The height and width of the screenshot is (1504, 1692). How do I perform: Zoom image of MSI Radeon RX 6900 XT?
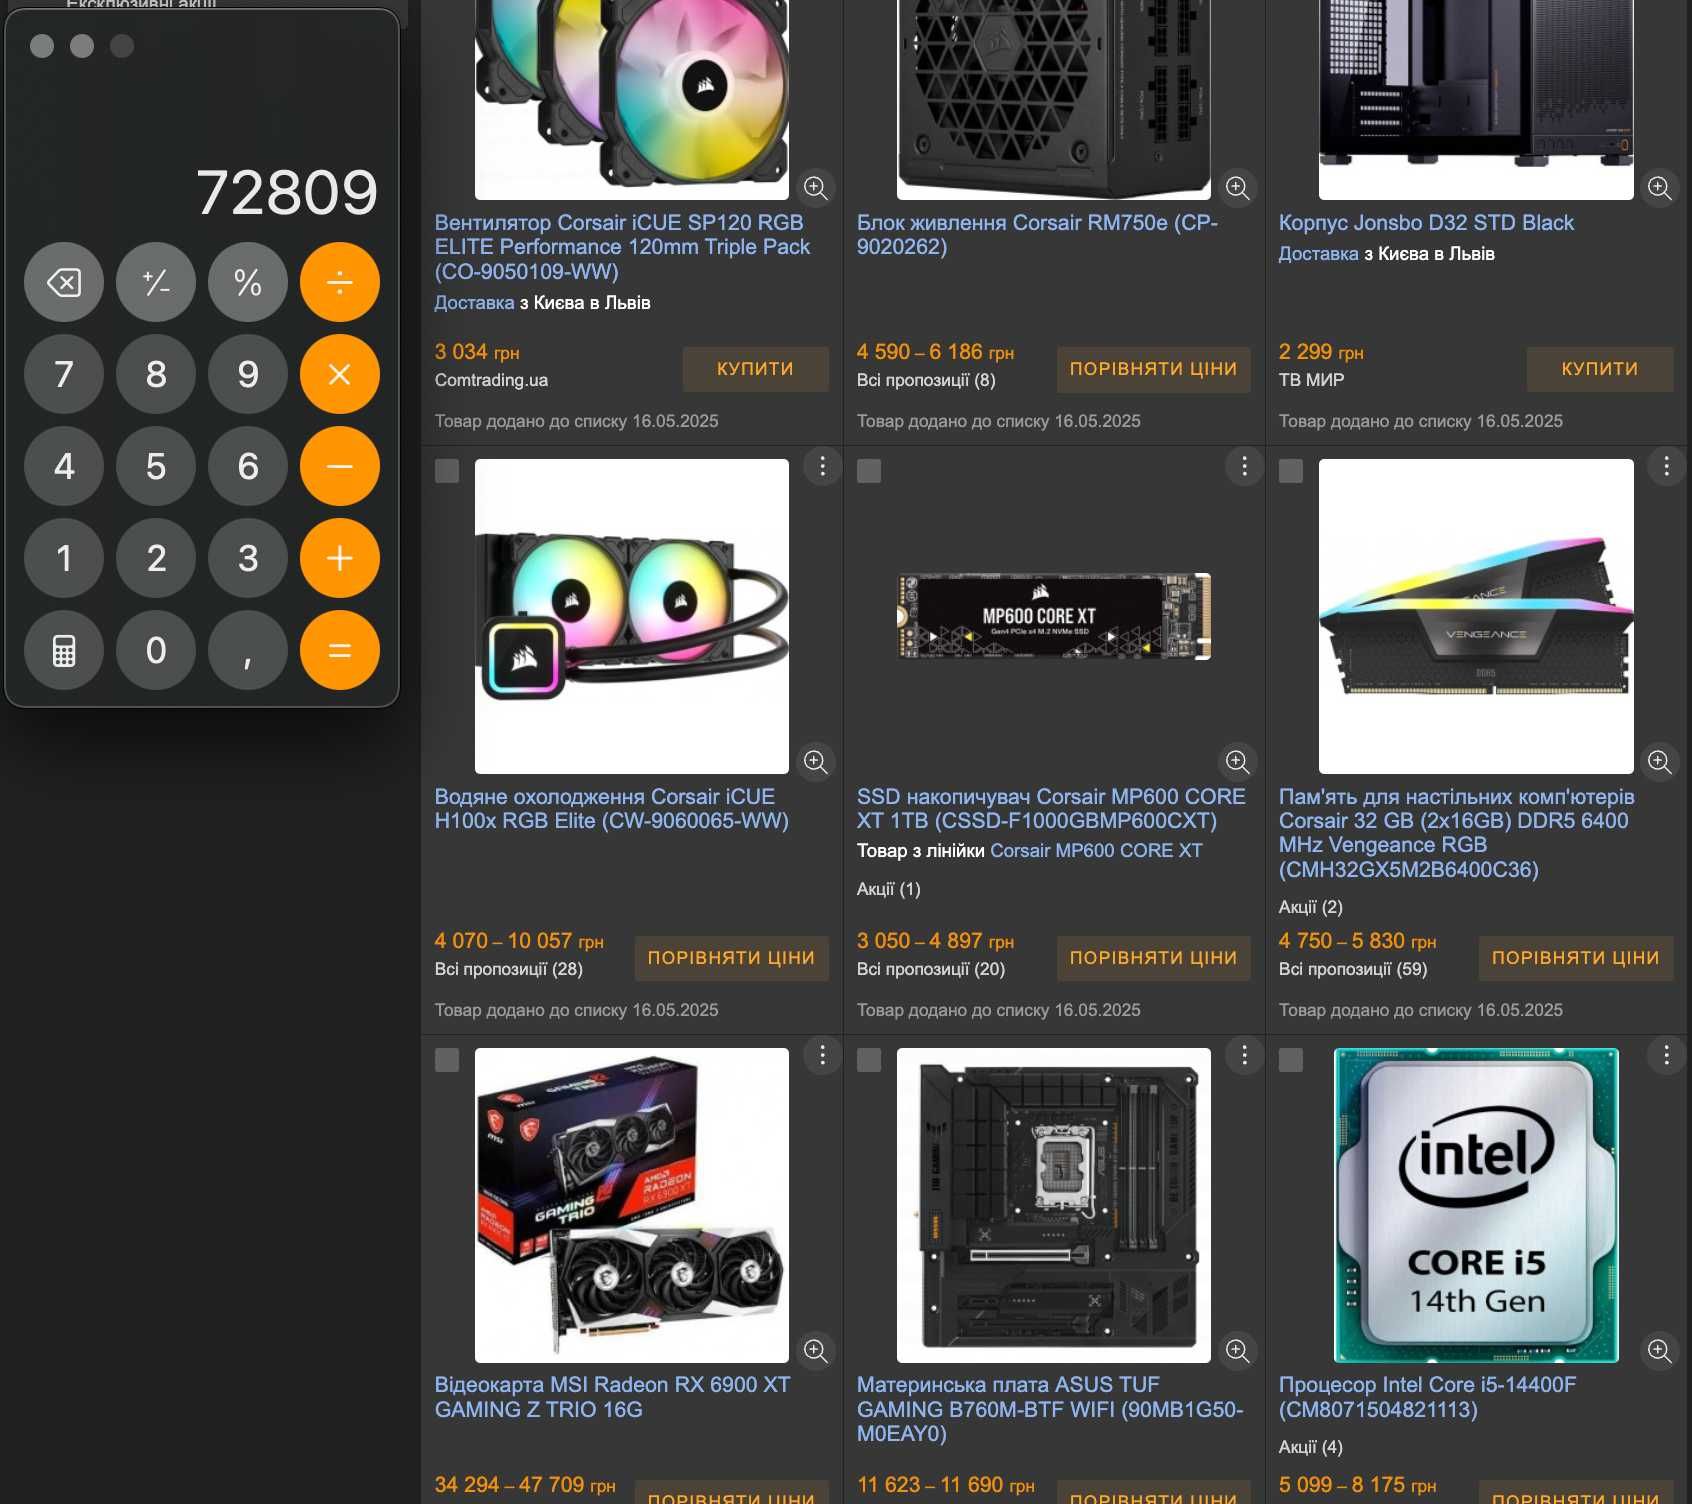[x=816, y=1350]
